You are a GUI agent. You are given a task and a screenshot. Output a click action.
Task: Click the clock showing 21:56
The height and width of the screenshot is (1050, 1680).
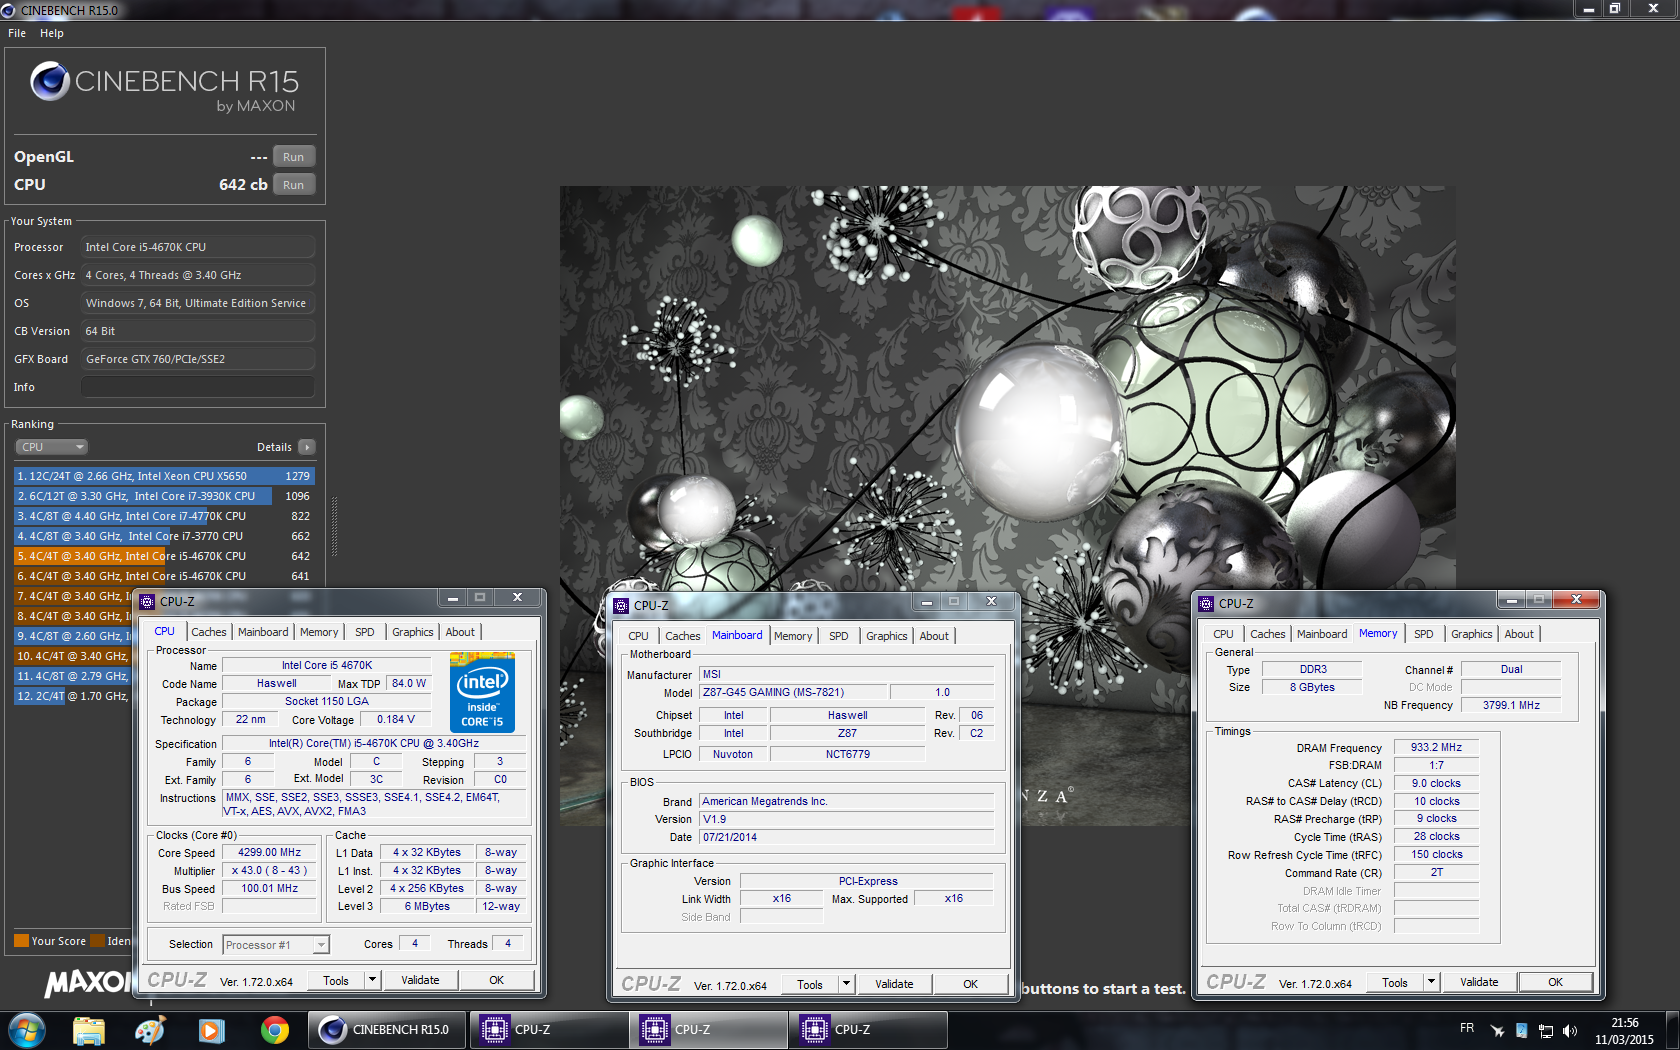pyautogui.click(x=1625, y=1023)
